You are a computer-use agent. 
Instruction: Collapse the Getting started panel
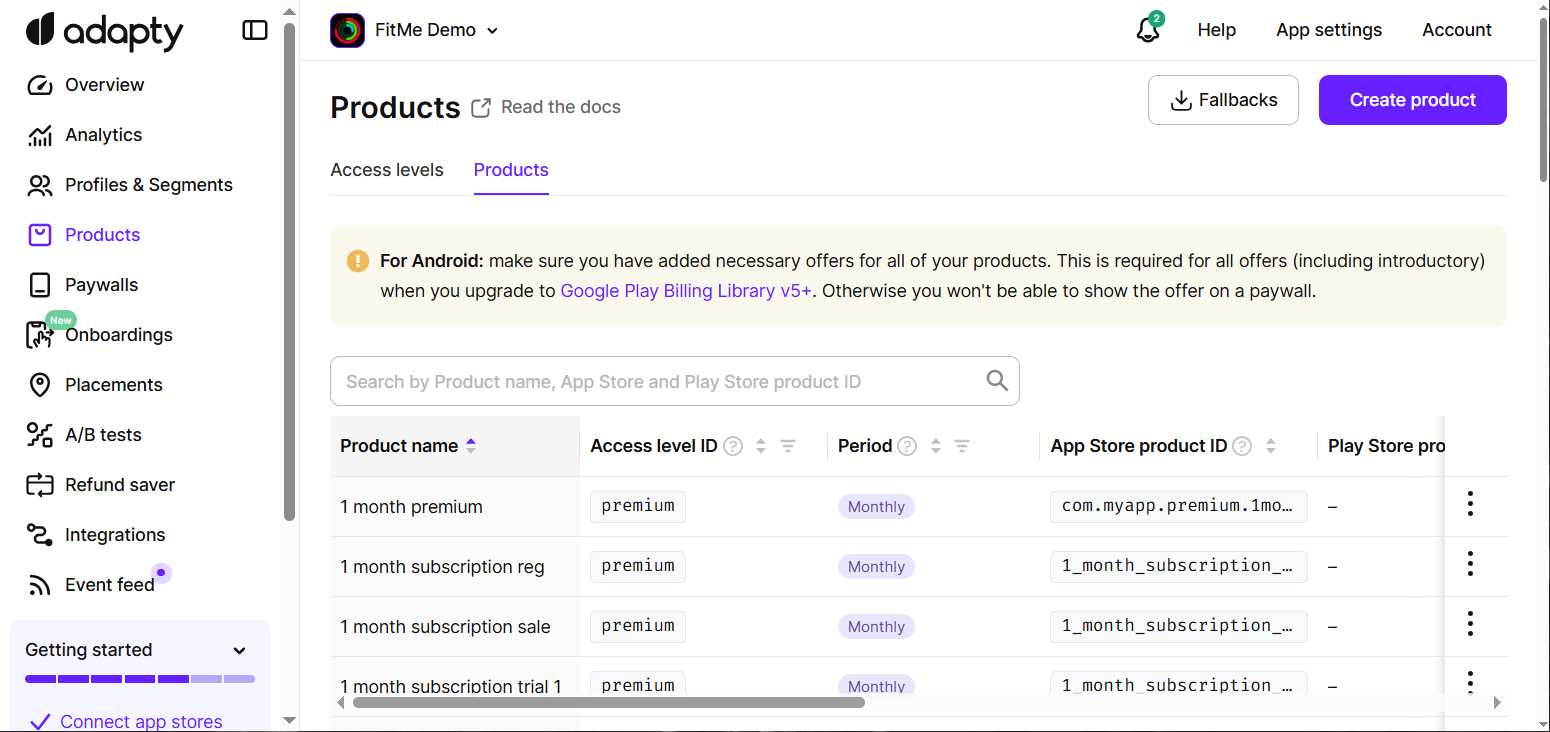click(239, 650)
